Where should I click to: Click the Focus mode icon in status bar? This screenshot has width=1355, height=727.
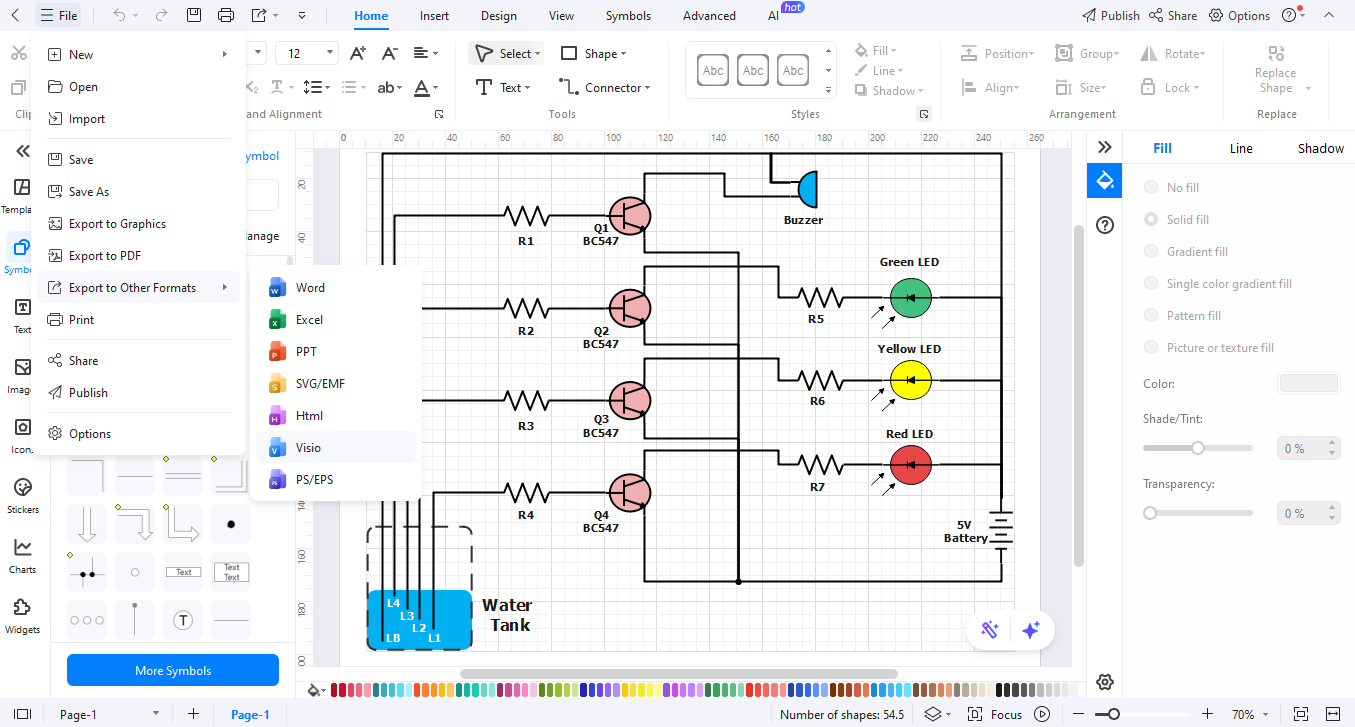pyautogui.click(x=975, y=714)
